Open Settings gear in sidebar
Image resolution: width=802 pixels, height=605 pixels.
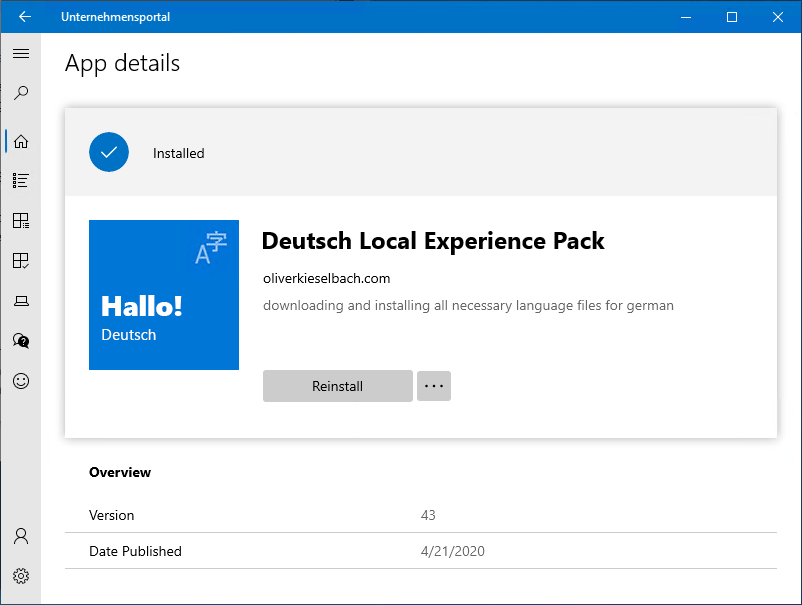point(21,576)
